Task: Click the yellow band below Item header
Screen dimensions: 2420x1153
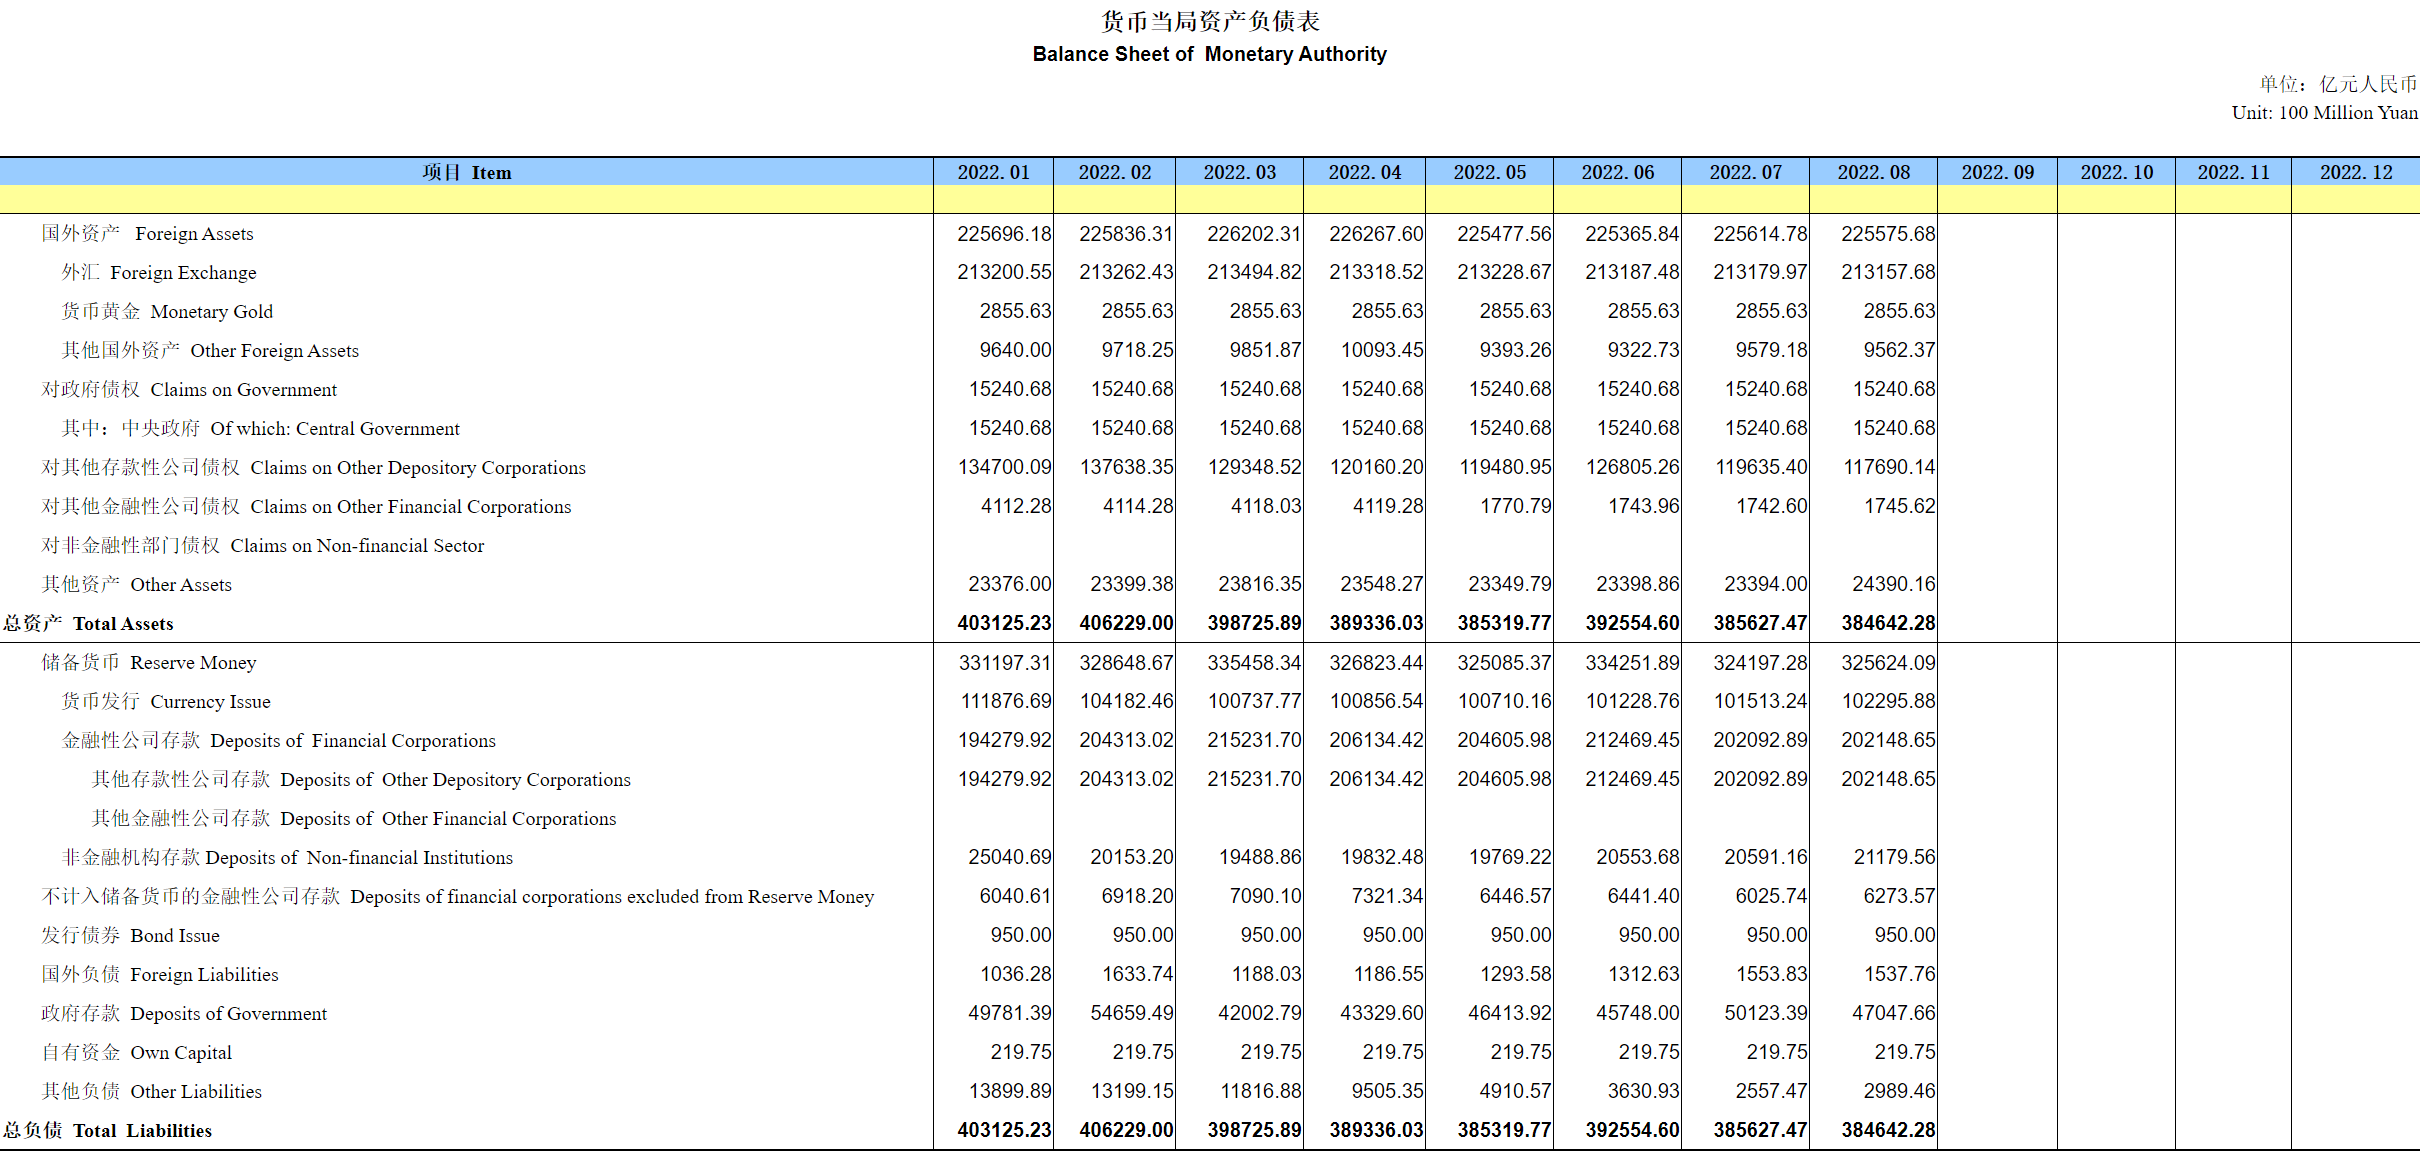Action: (x=466, y=199)
